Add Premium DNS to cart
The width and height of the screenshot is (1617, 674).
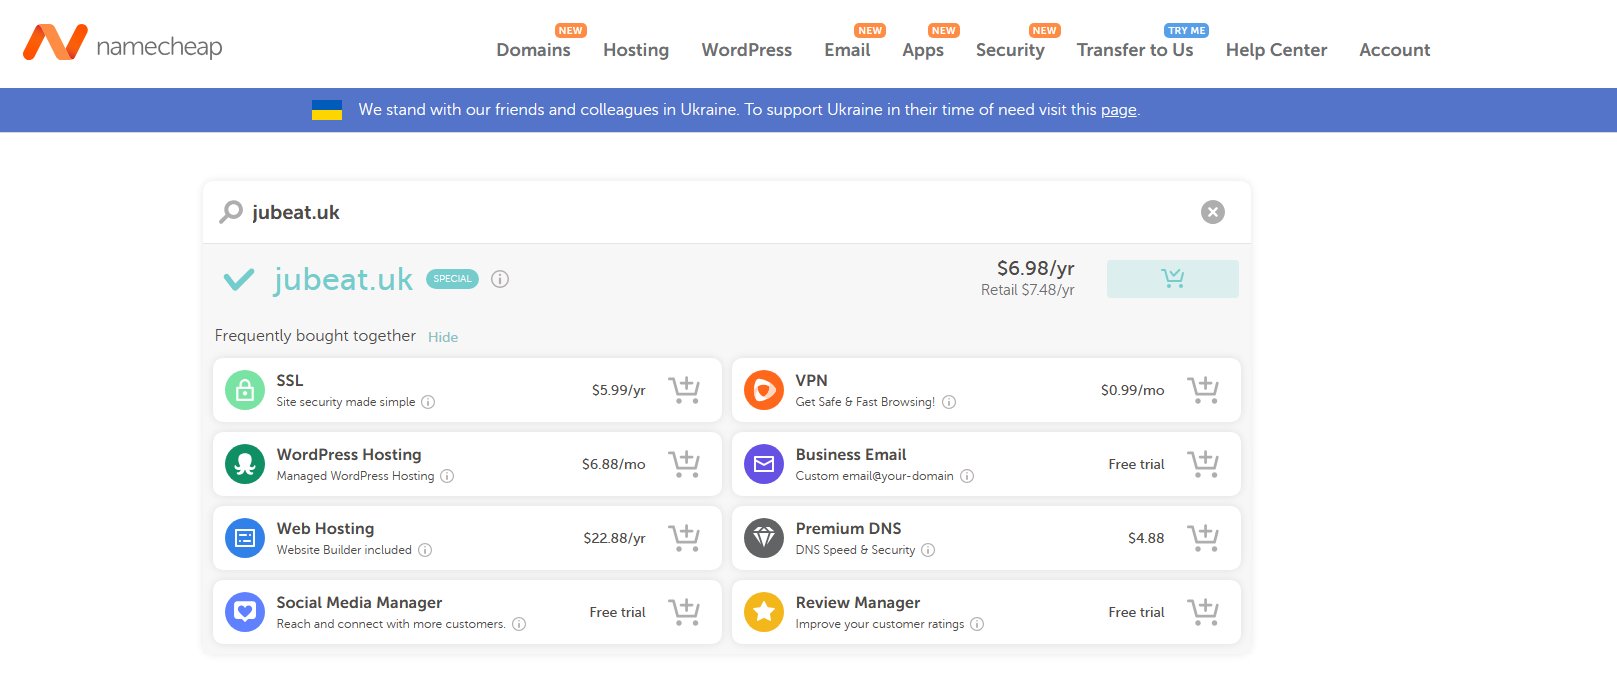(1202, 538)
